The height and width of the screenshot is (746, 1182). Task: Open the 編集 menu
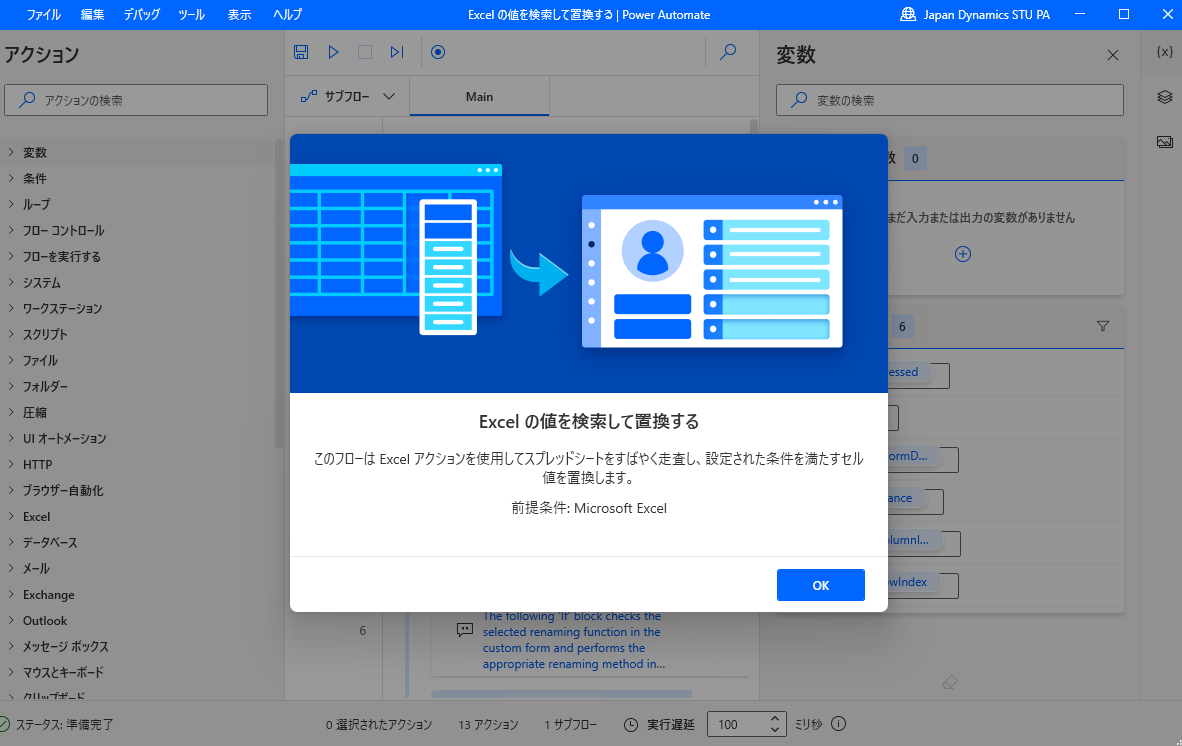coord(92,14)
